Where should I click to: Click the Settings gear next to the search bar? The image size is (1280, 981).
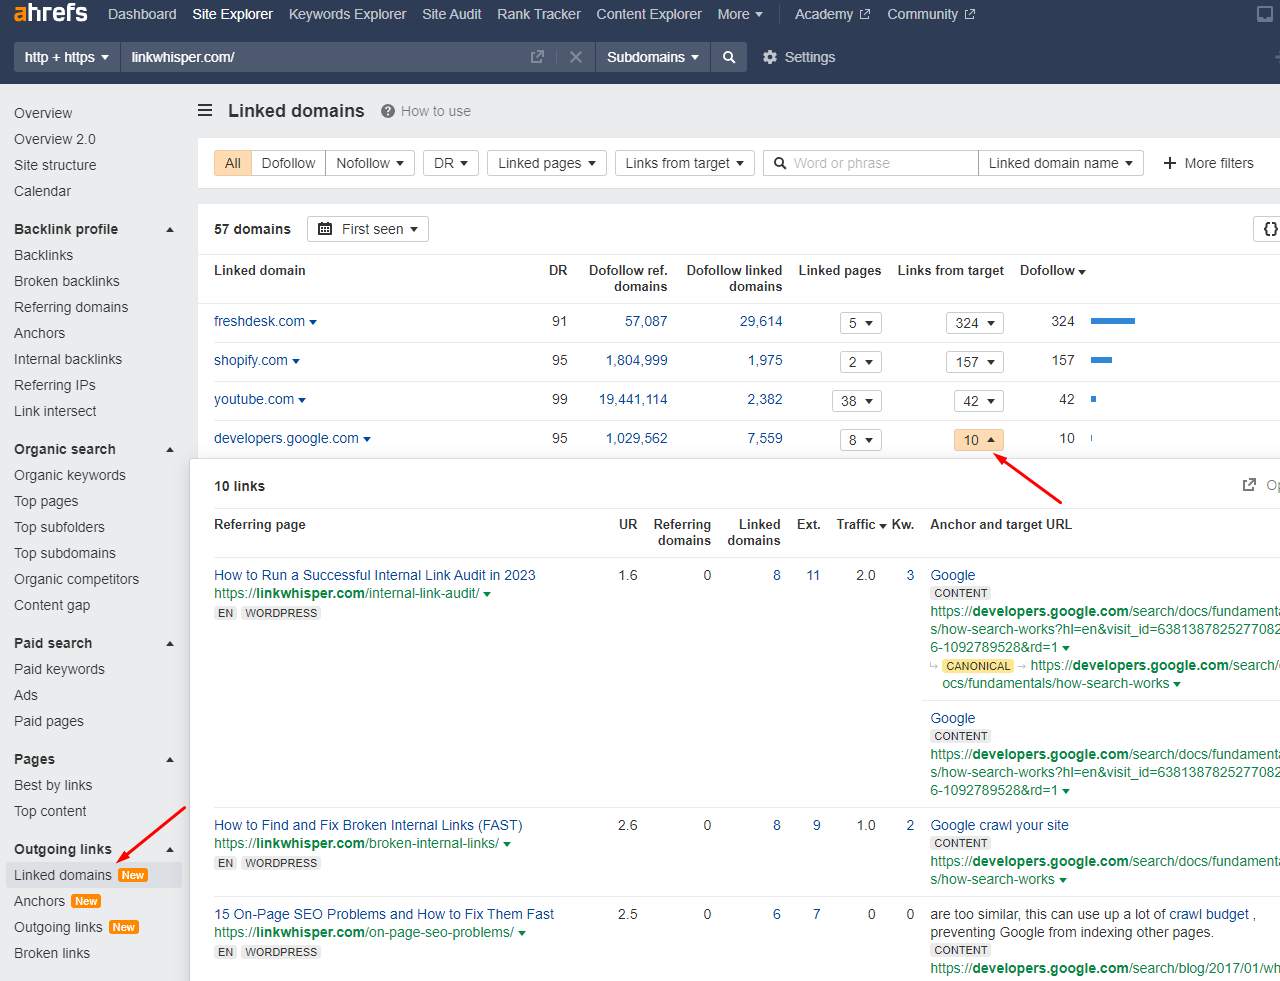click(x=769, y=57)
